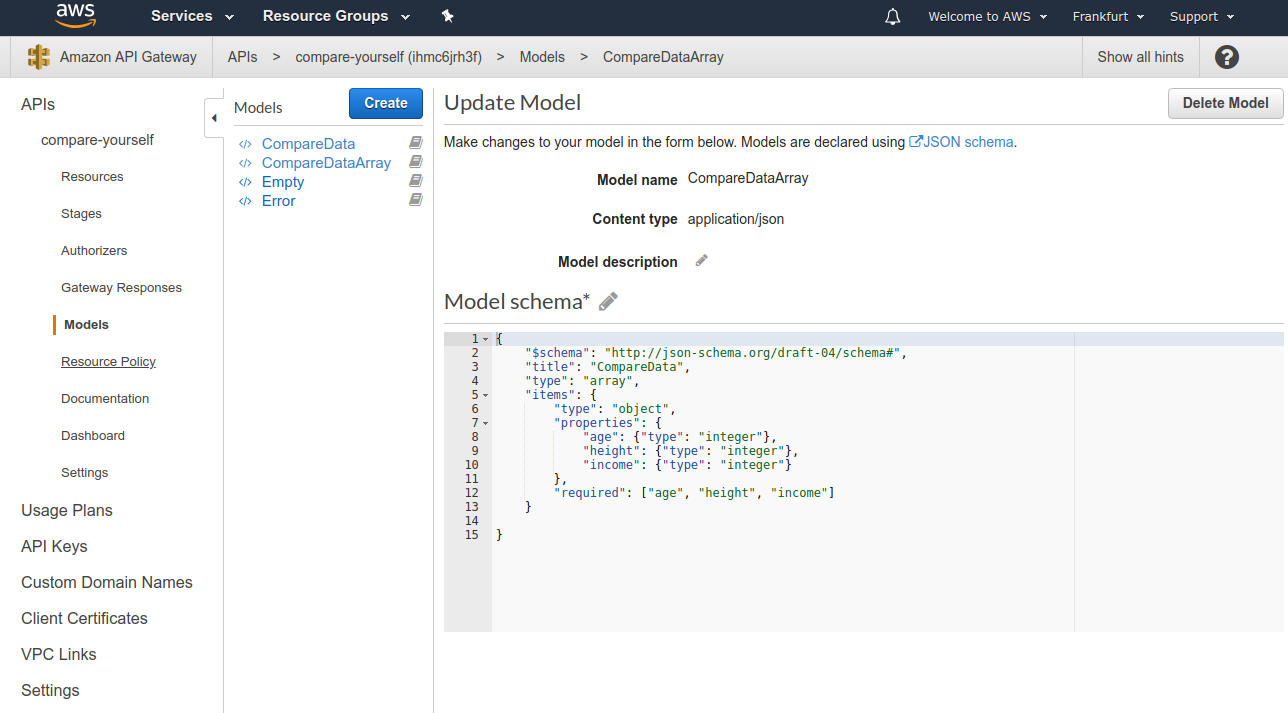Open documentation book icon for CompareDataArray
Image resolution: width=1288 pixels, height=713 pixels.
coord(416,162)
